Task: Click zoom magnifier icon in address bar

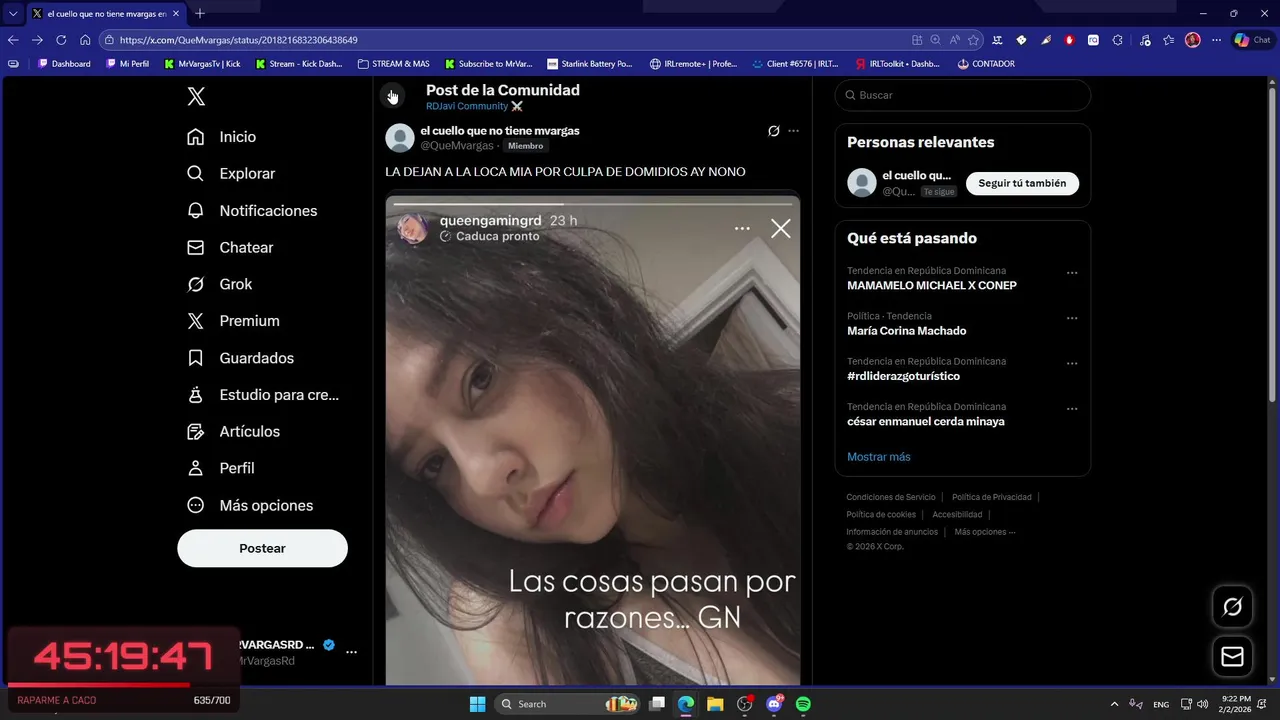Action: (935, 40)
